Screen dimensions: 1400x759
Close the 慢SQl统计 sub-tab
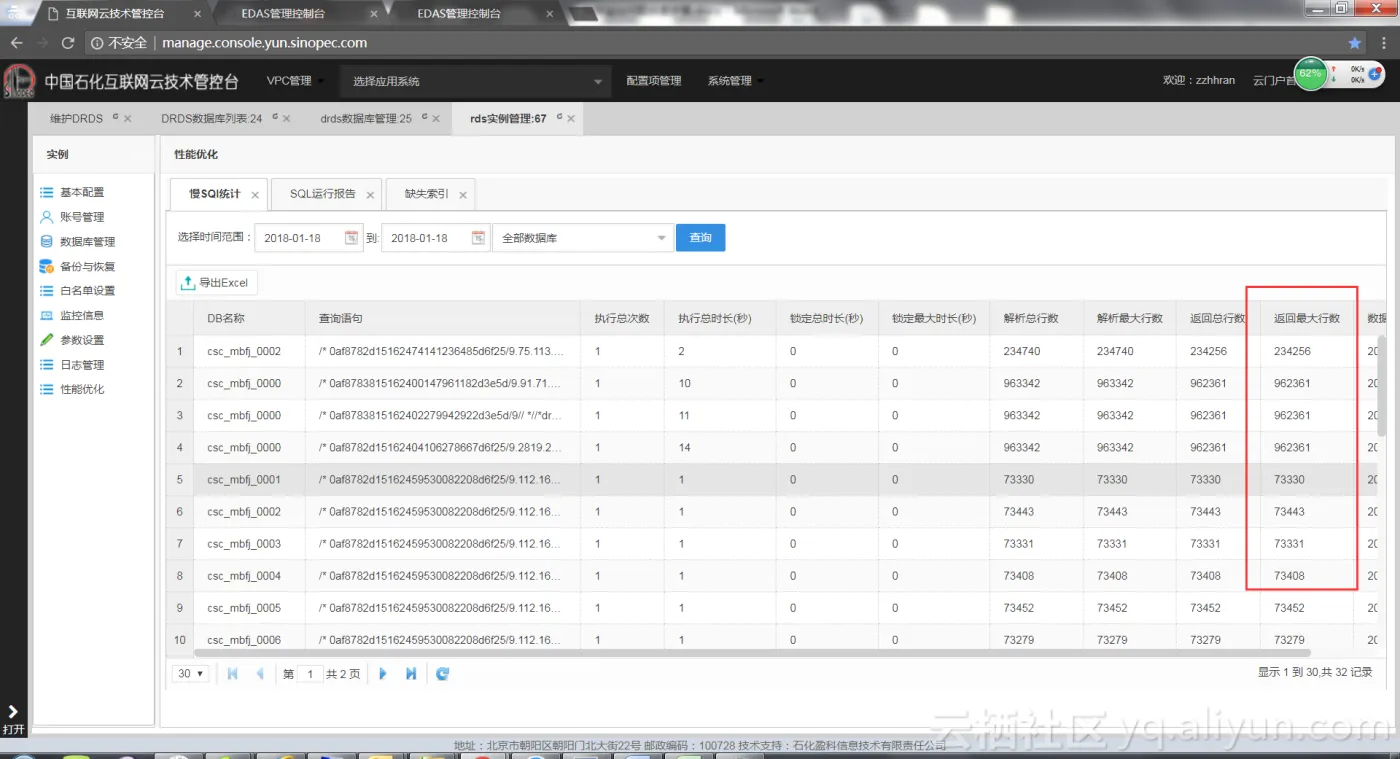click(x=255, y=195)
